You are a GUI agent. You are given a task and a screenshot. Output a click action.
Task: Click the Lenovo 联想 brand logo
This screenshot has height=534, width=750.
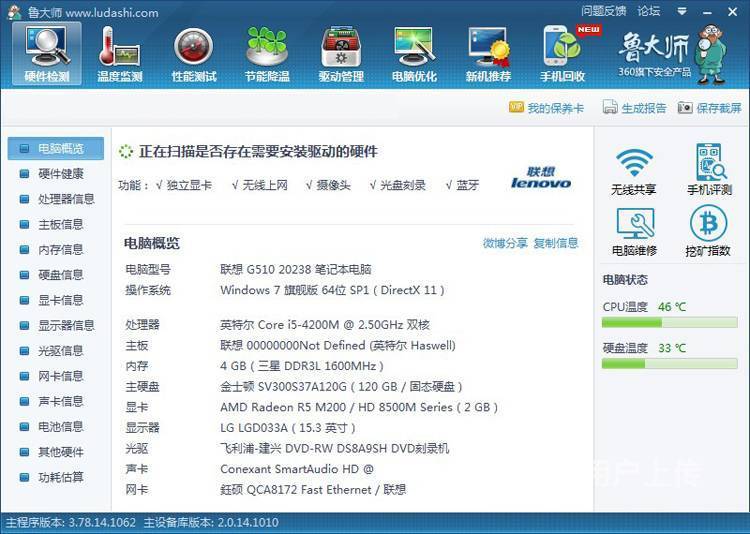point(540,178)
